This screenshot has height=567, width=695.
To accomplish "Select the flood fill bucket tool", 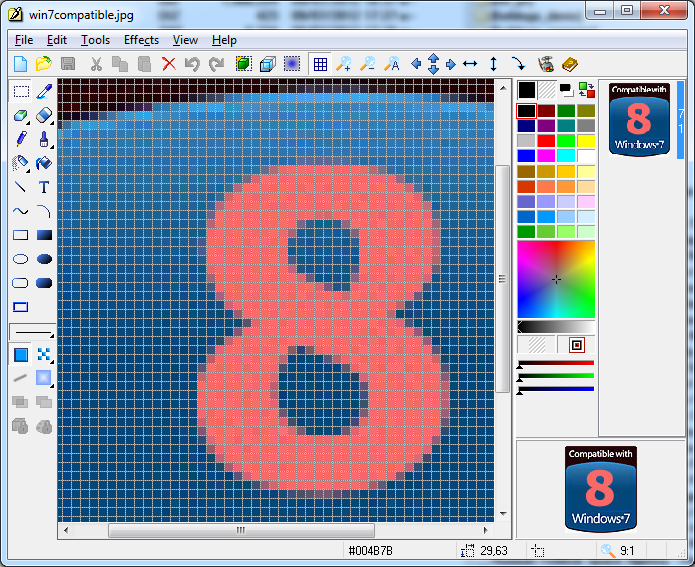I will [x=44, y=163].
